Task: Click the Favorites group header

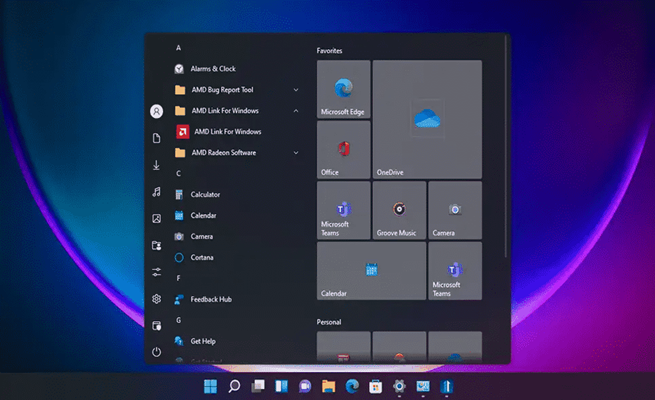Action: tap(331, 50)
